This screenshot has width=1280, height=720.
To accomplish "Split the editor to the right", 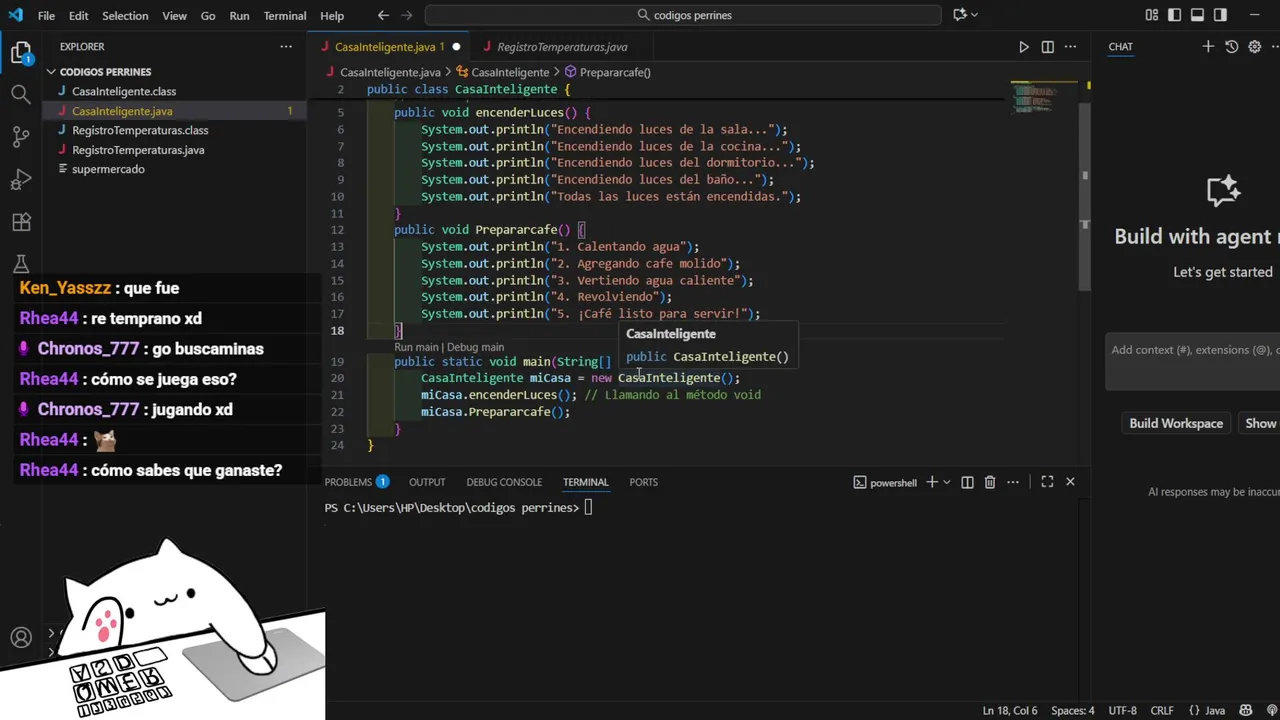I will click(1047, 47).
